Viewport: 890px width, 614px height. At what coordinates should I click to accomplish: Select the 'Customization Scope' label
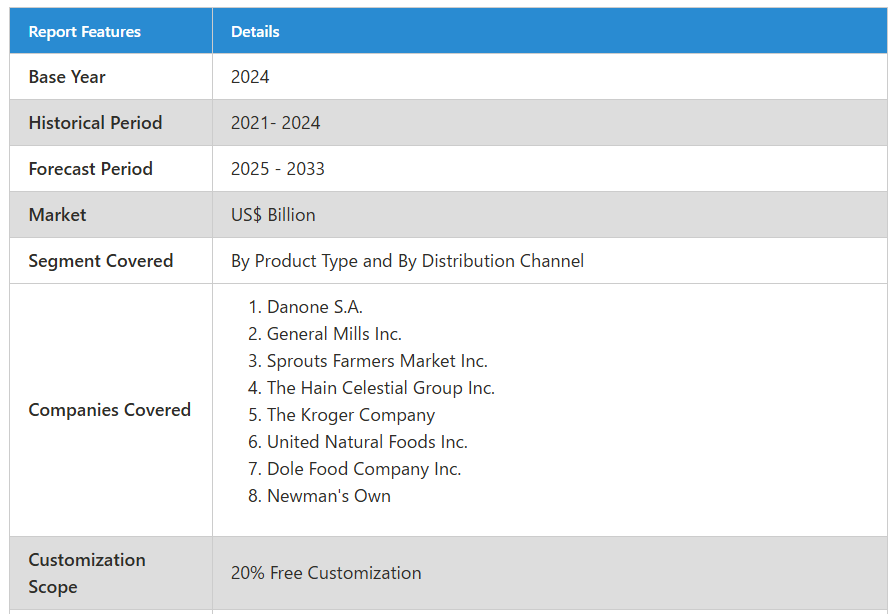[87, 573]
